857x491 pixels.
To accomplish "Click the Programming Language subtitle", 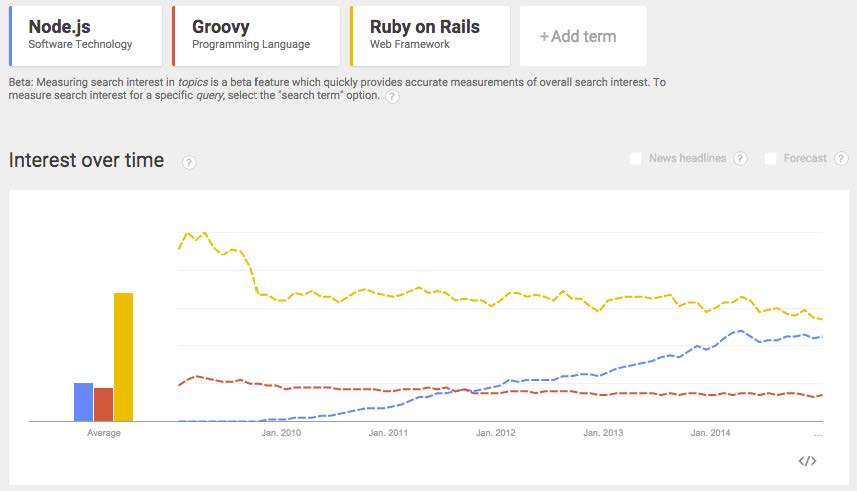I will [251, 44].
